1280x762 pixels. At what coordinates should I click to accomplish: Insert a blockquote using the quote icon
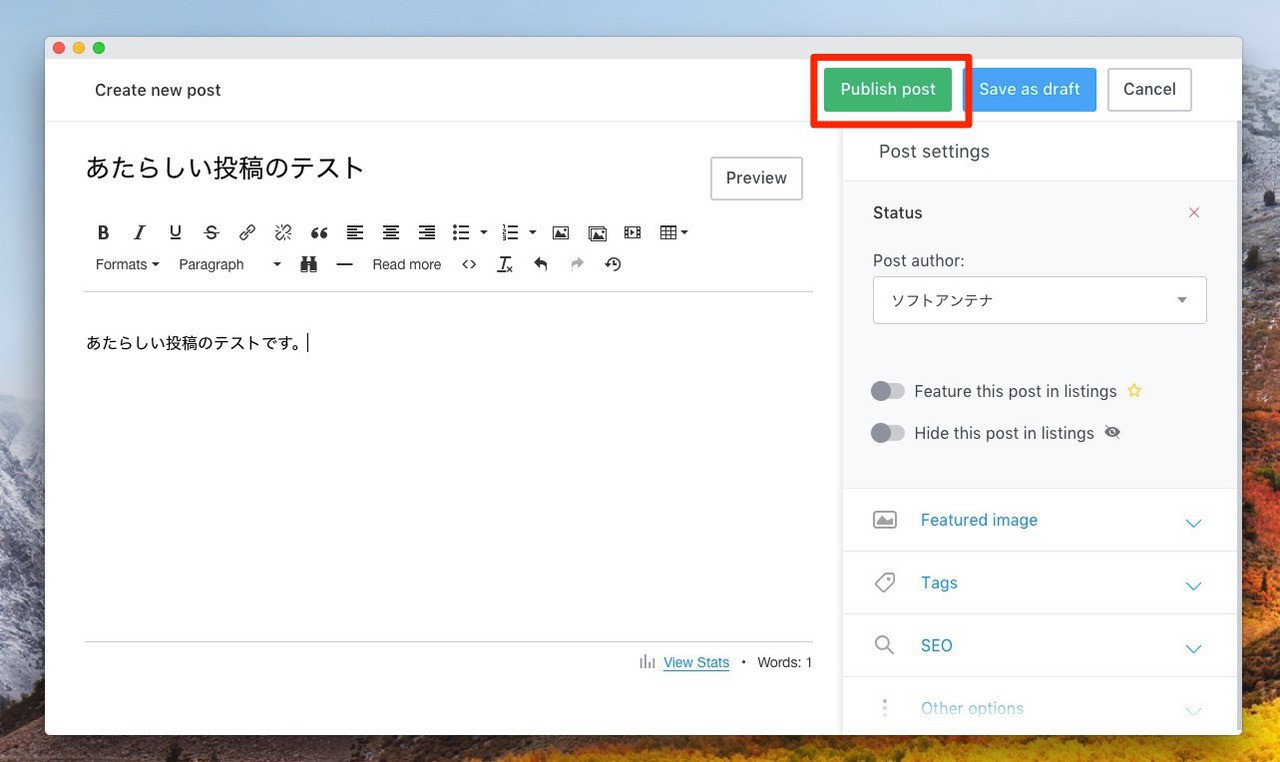tap(319, 233)
